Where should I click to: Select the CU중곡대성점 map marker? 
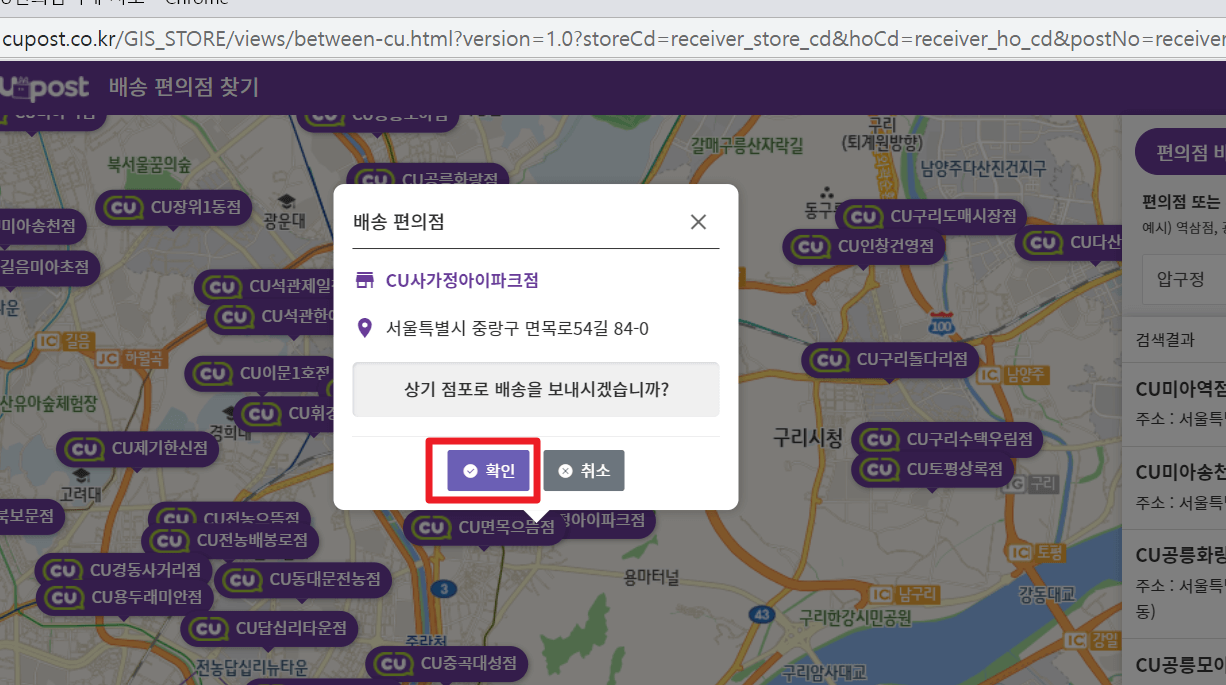pyautogui.click(x=446, y=663)
